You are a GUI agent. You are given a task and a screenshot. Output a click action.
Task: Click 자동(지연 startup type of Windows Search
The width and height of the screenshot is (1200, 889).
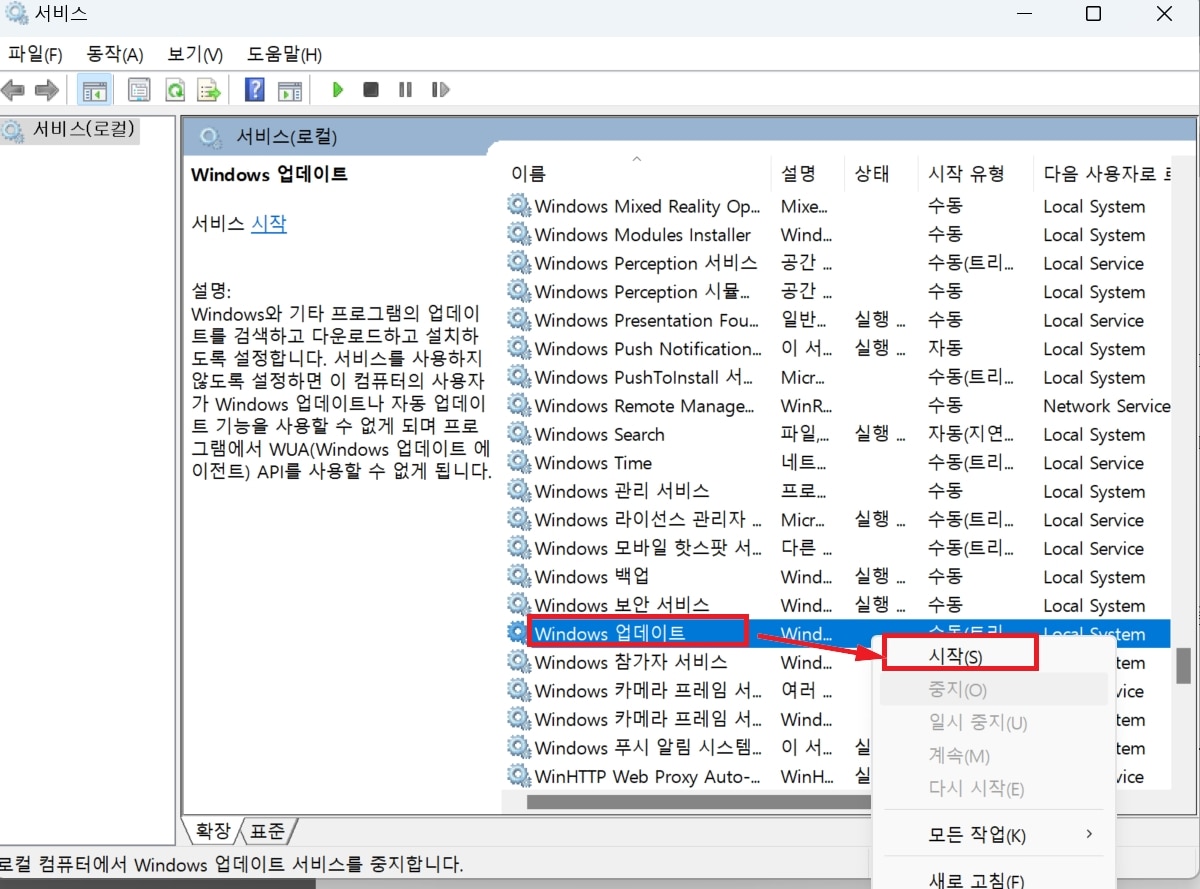[x=971, y=434]
